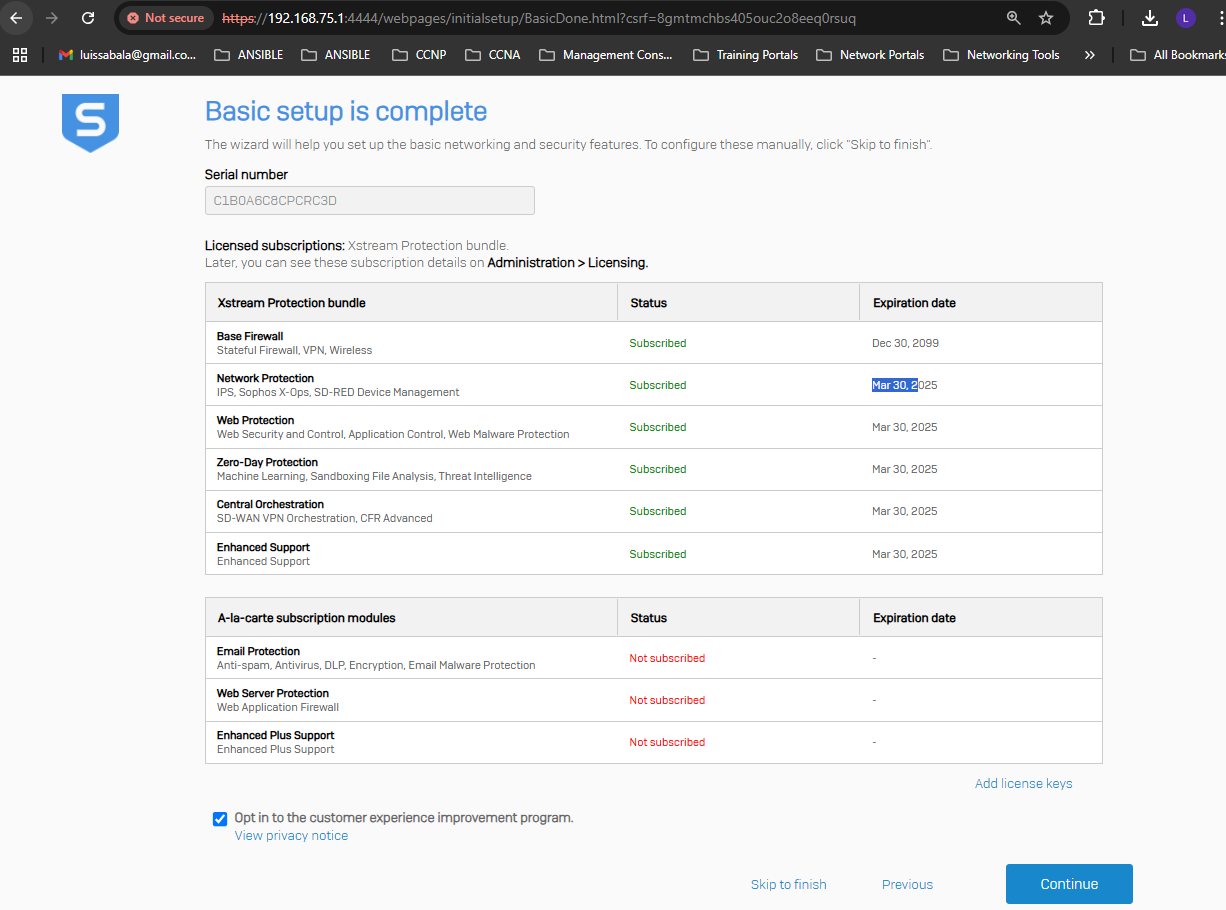
Task: Bookmark this page with the star icon
Action: point(1046,18)
